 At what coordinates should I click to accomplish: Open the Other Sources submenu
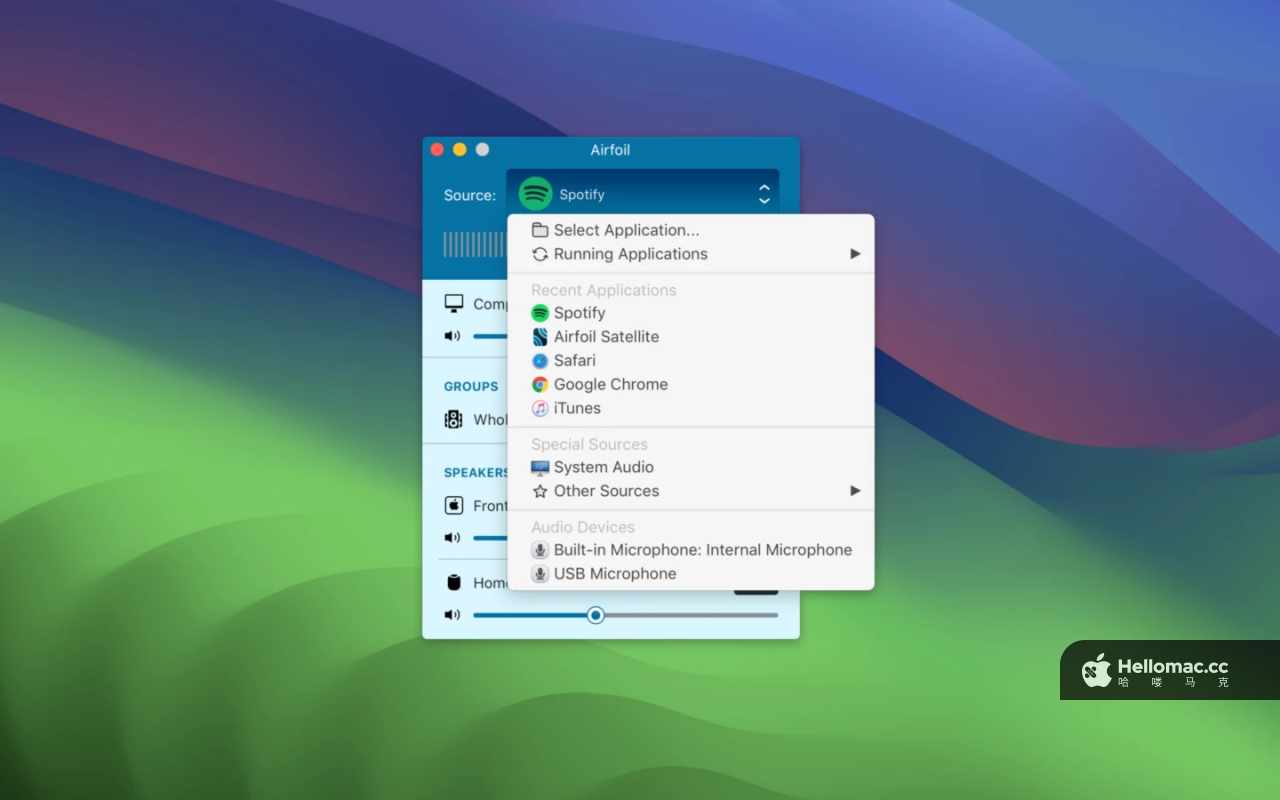tap(691, 491)
